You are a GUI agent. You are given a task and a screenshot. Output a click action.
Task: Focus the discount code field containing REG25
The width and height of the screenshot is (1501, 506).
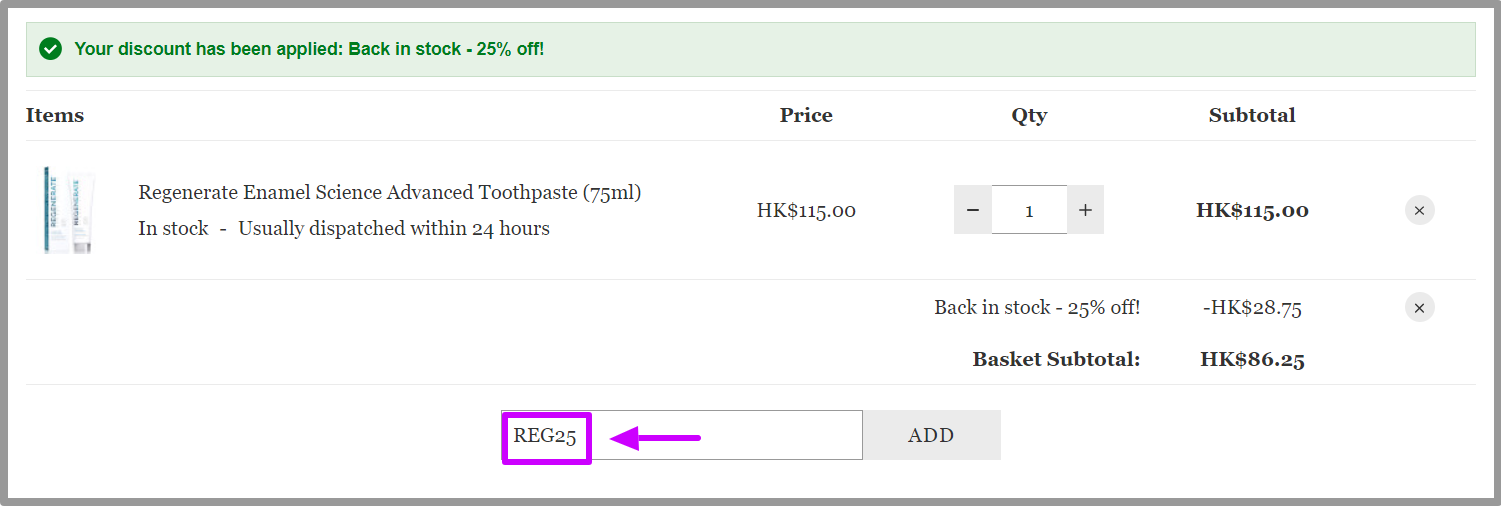tap(682, 435)
